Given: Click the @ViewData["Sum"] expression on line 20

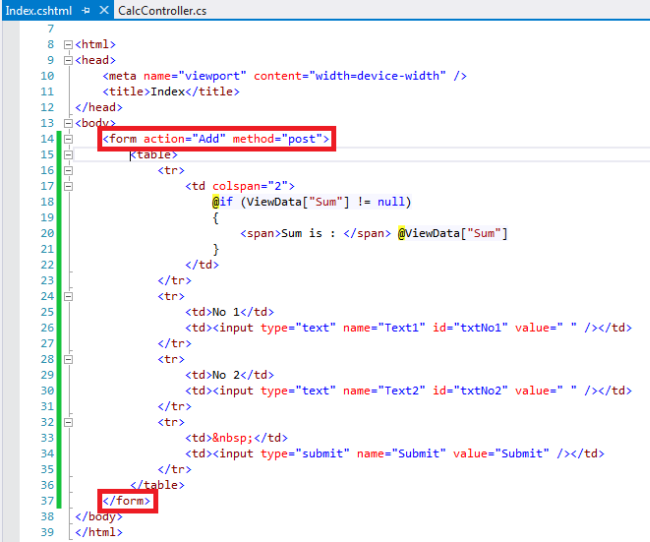Looking at the screenshot, I should tap(453, 233).
